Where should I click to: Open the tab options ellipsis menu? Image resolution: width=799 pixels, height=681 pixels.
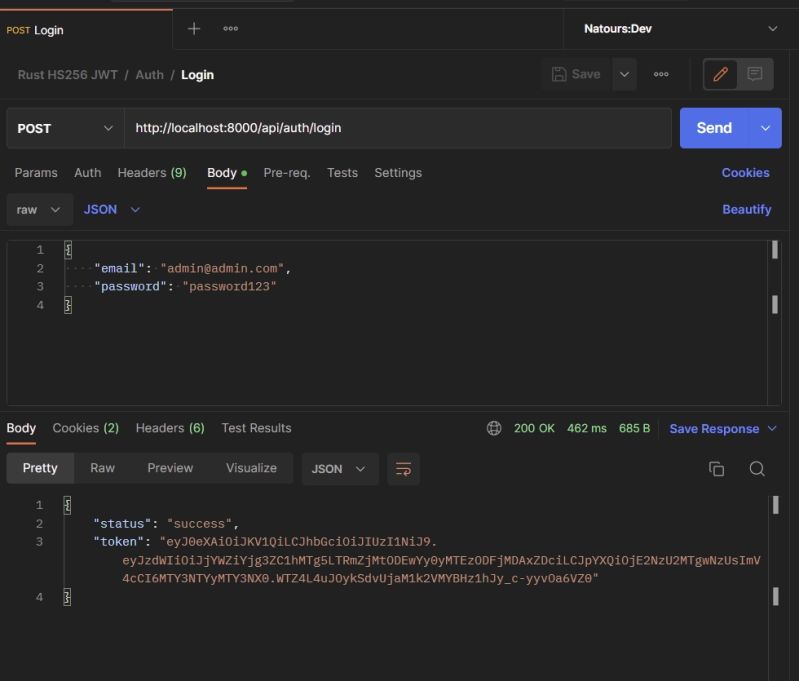coord(230,29)
